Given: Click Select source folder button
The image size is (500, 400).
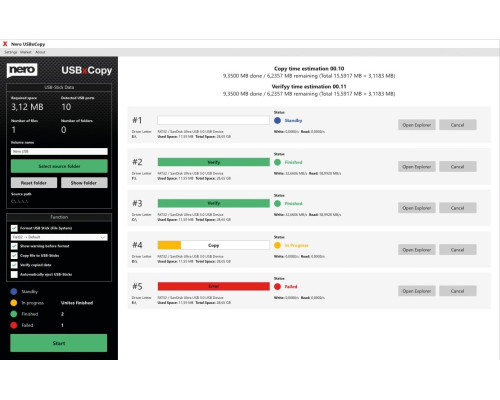Looking at the screenshot, I should [59, 166].
